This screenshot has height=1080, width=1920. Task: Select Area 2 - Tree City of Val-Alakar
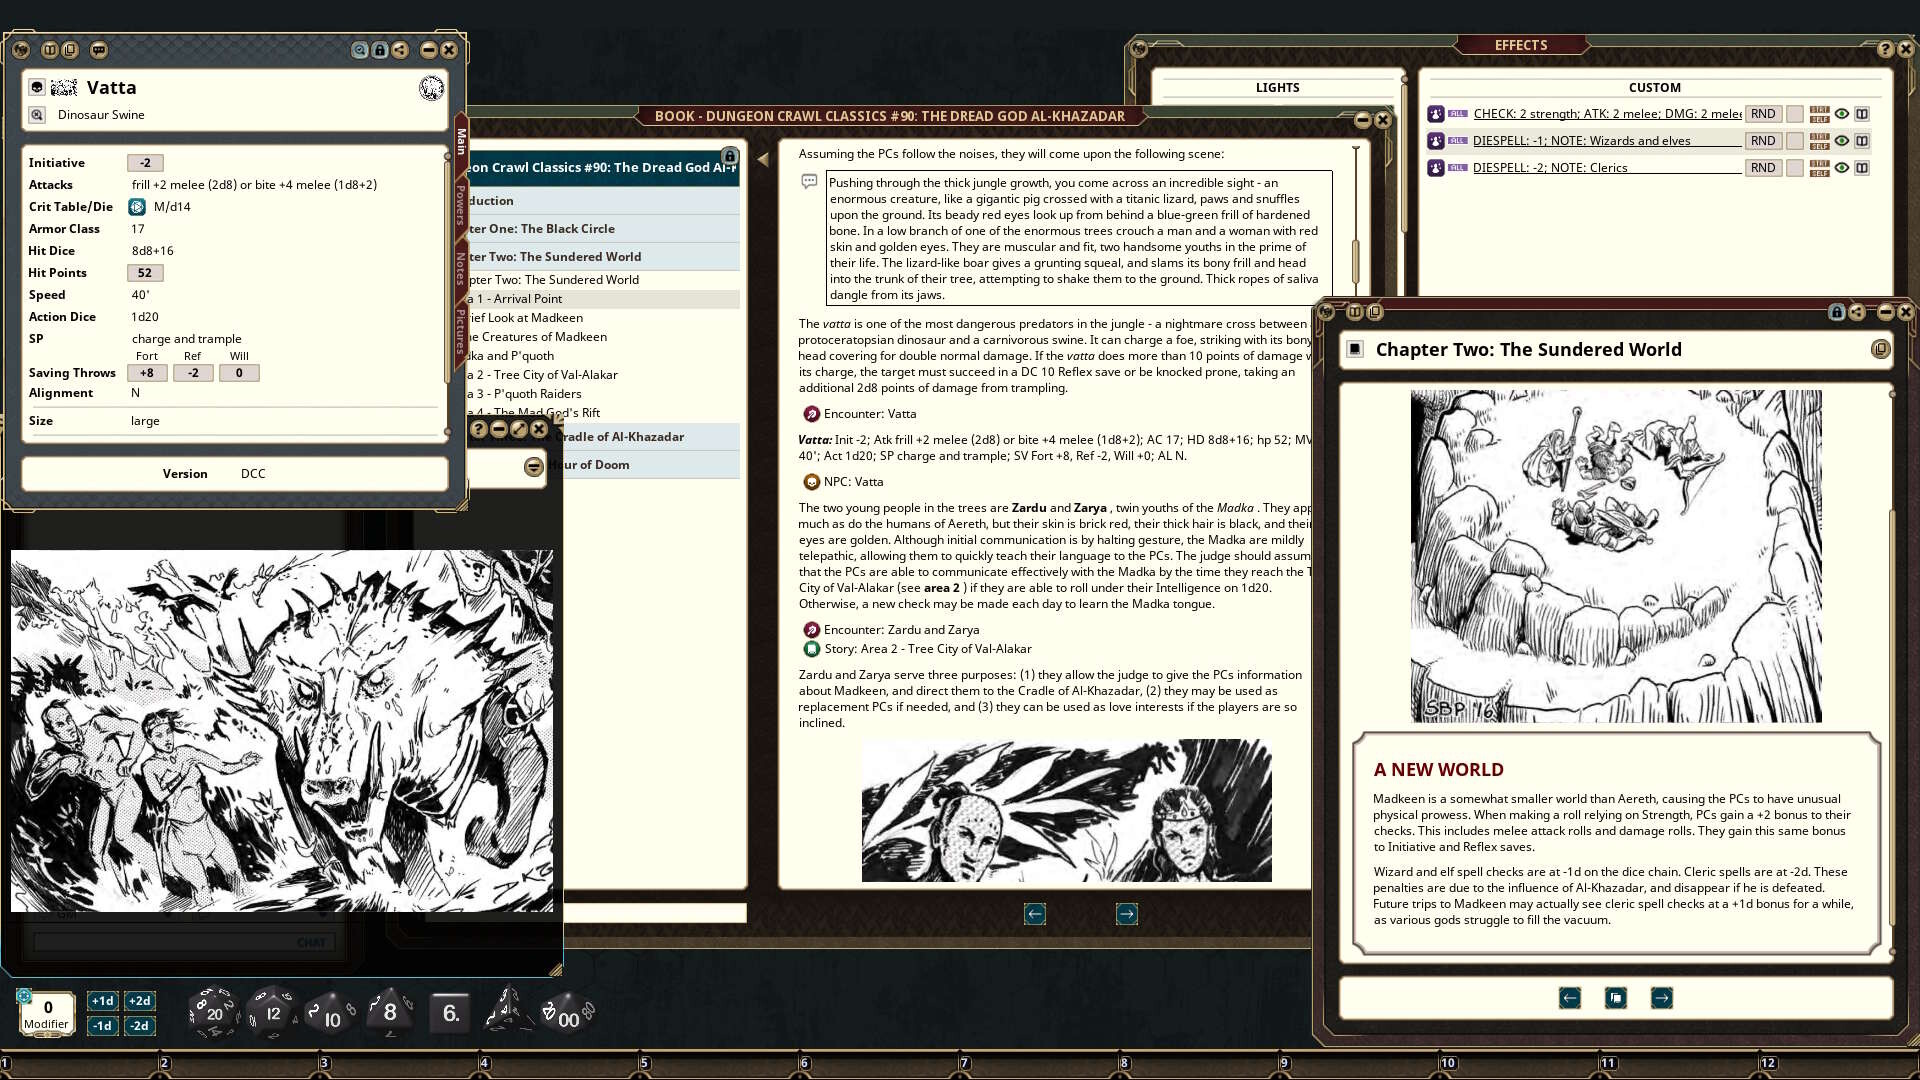pos(603,375)
